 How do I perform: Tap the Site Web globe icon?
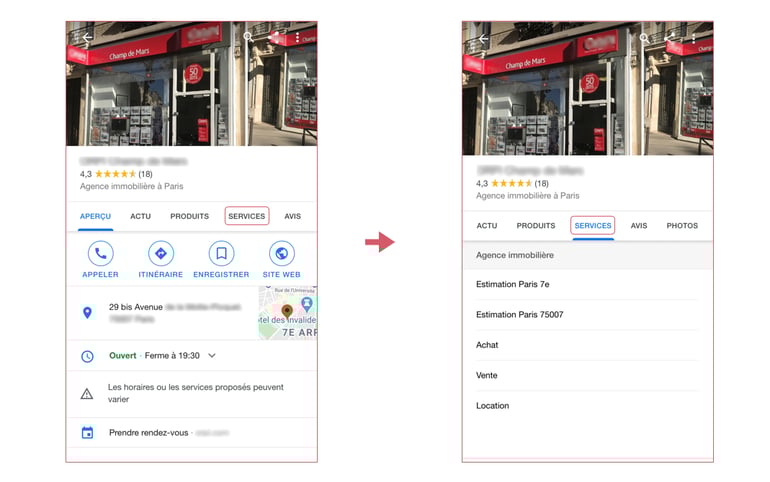coord(282,253)
